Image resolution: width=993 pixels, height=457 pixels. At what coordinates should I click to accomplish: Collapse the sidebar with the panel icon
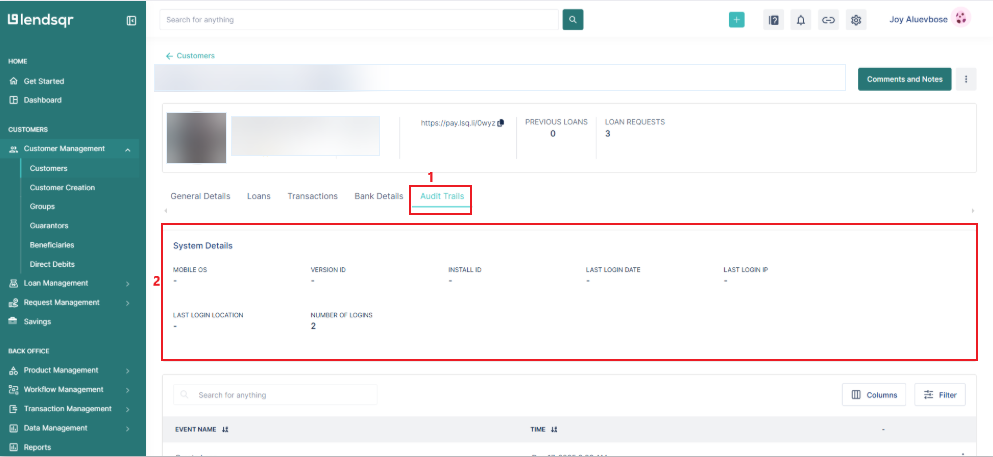point(131,20)
